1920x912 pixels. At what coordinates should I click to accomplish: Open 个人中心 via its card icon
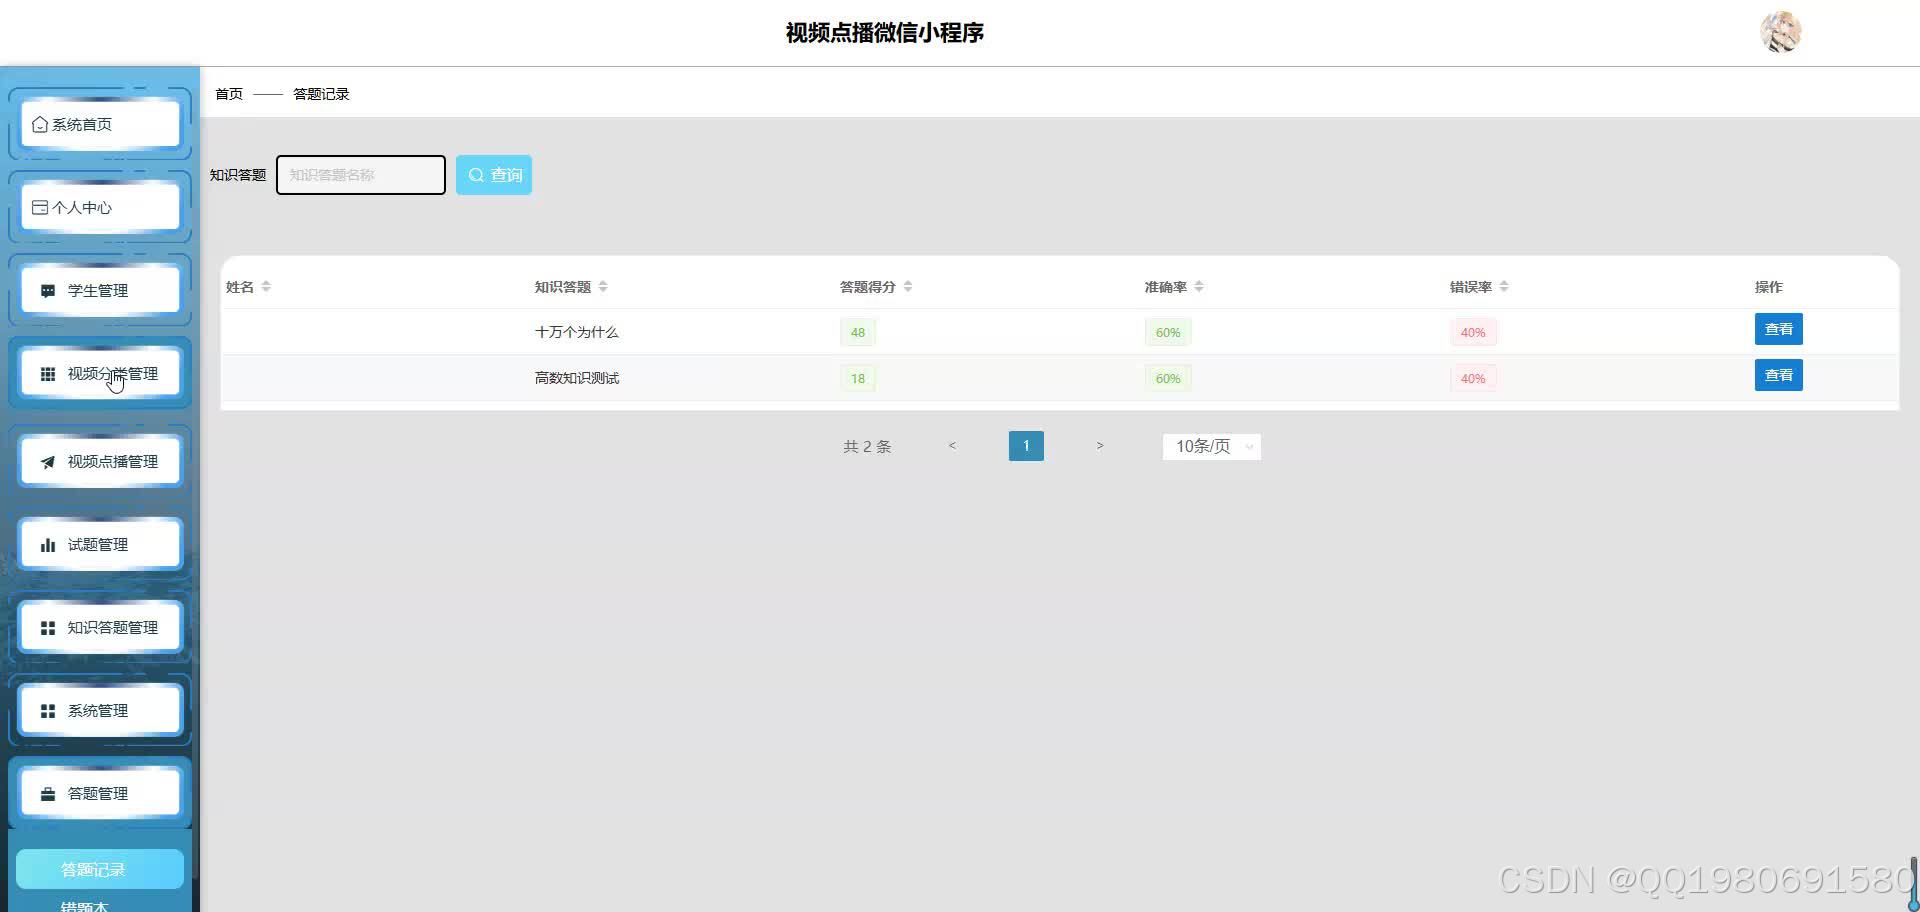[38, 207]
